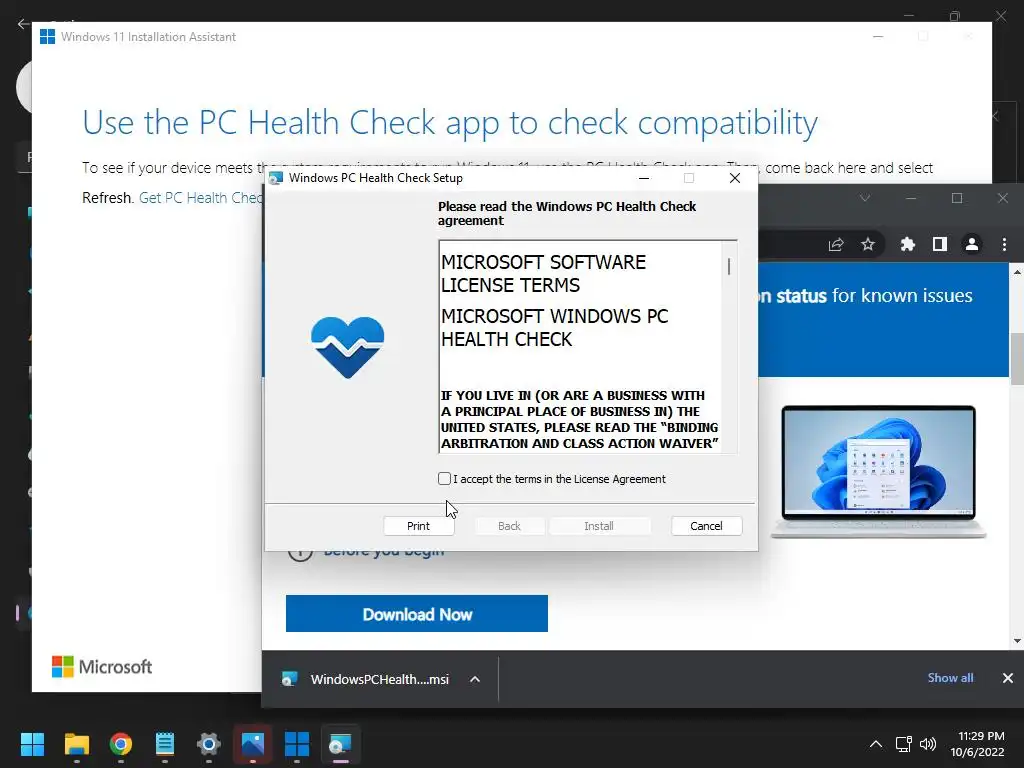Click Microsoft logo in Installation Assistant
This screenshot has width=1024, height=768.
[102, 667]
